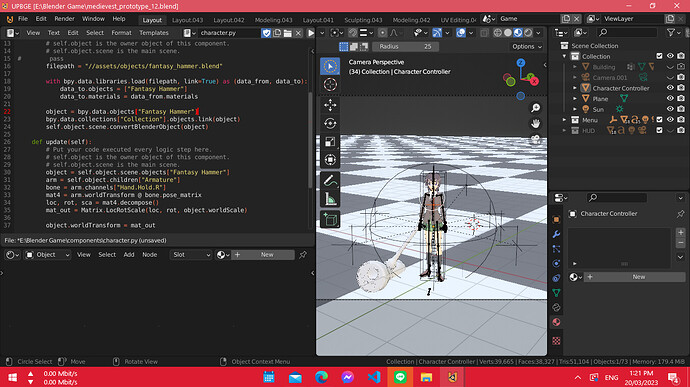Adjust the Radius value field
Screen dimensions: 690x387
pos(405,47)
